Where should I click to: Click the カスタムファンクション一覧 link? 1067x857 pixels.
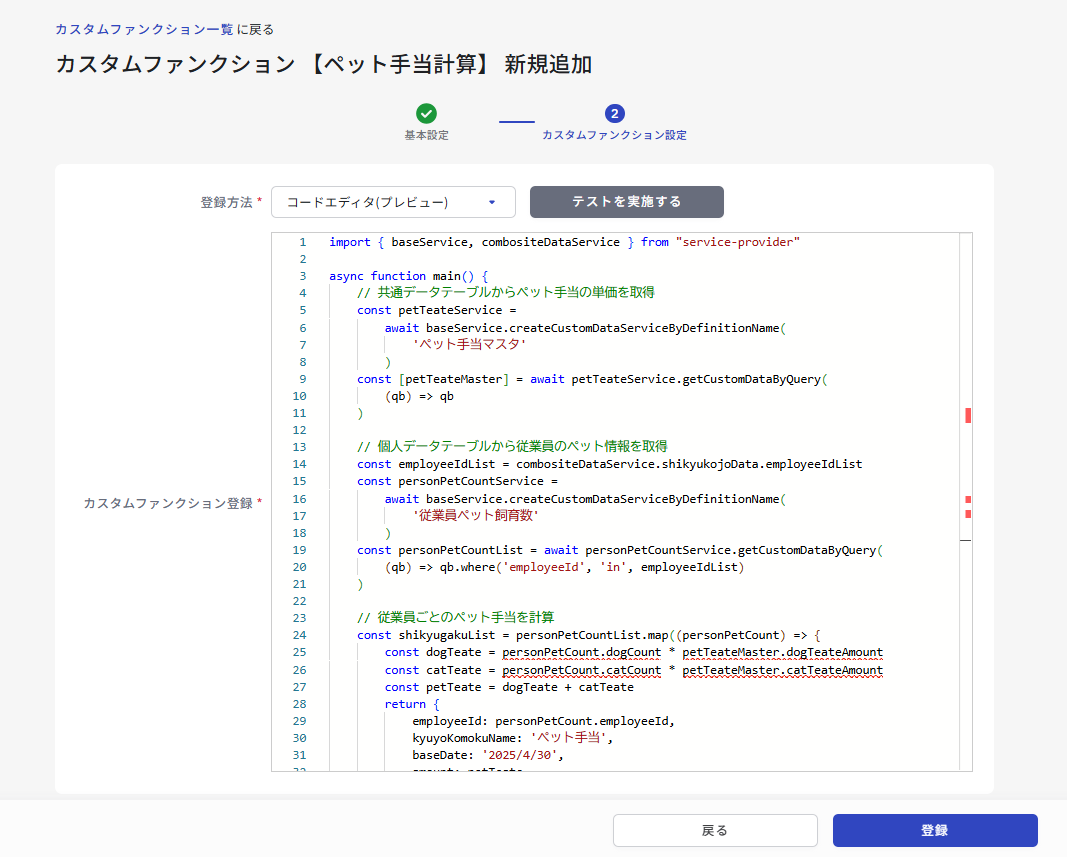(144, 29)
